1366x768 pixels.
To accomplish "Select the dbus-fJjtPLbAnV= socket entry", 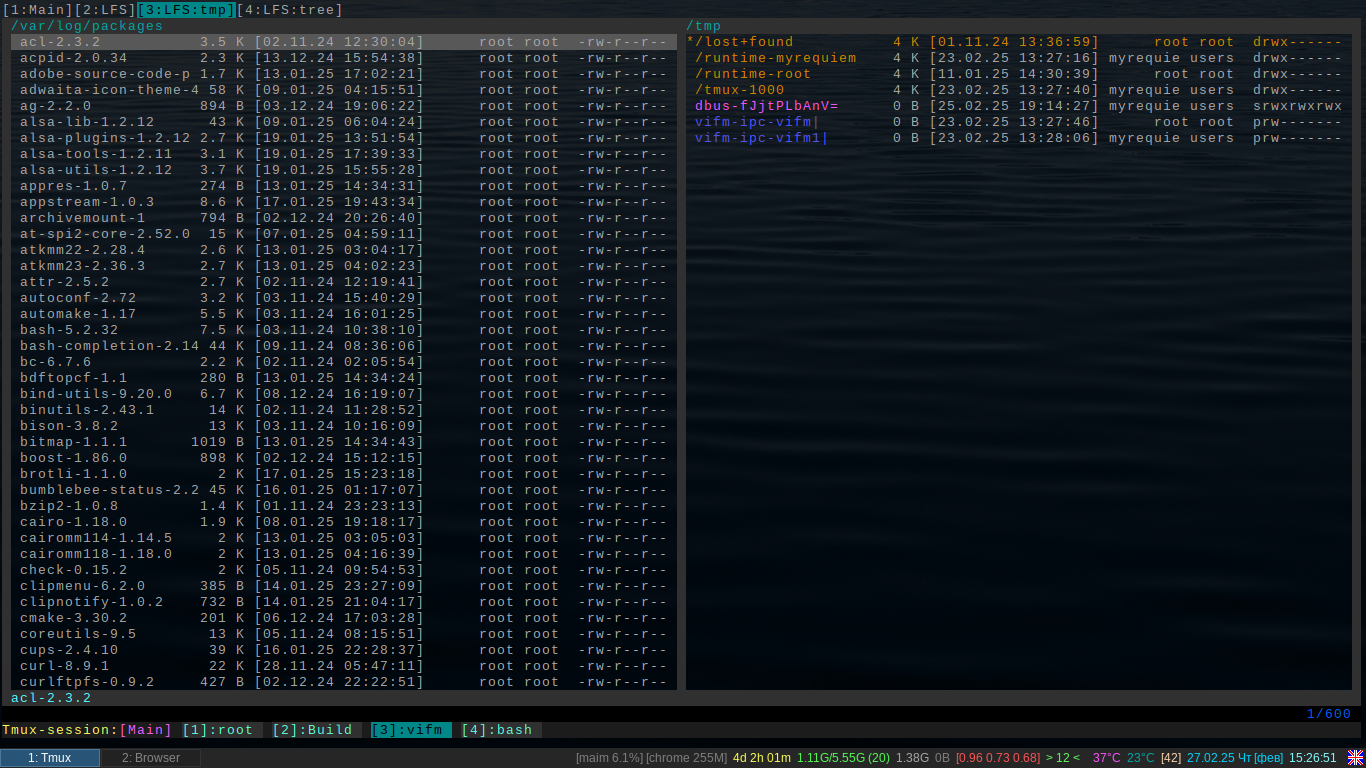I will (1019, 106).
